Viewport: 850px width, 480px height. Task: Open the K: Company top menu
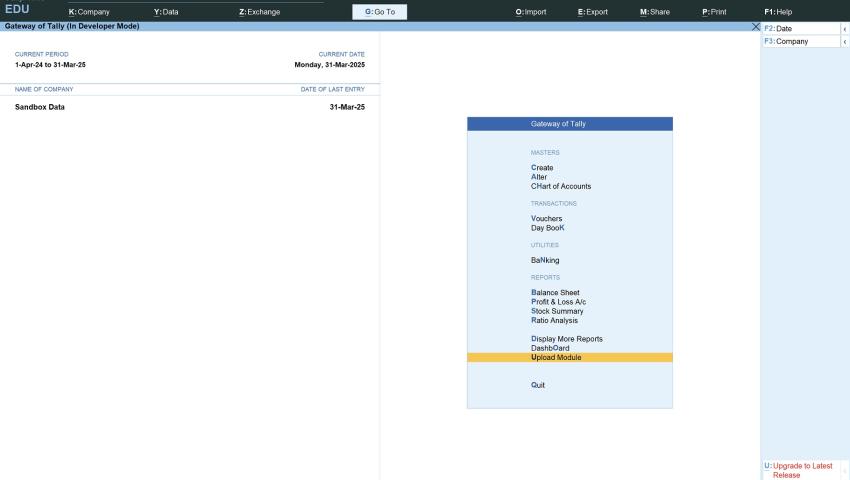tap(89, 11)
